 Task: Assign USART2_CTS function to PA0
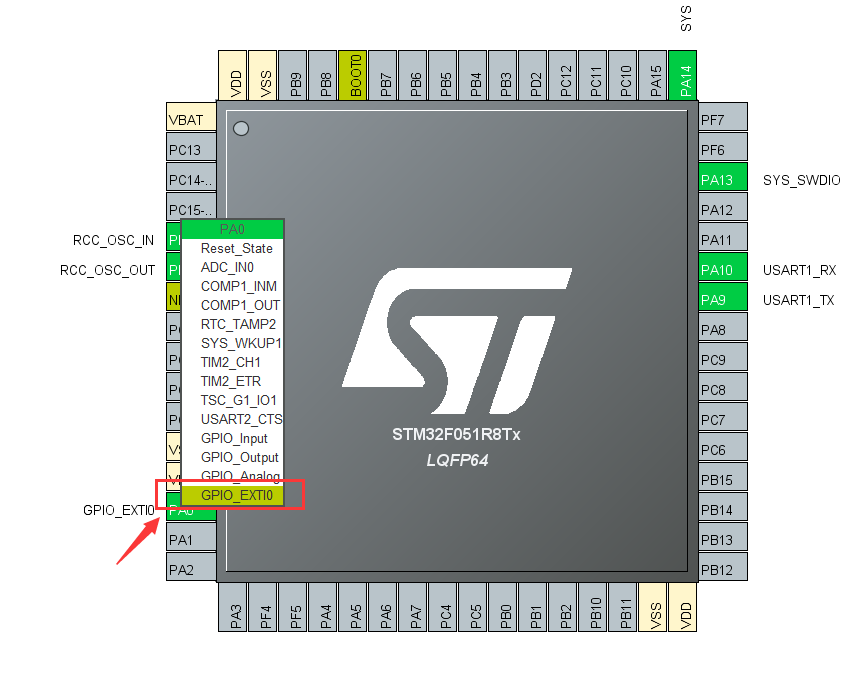point(238,419)
